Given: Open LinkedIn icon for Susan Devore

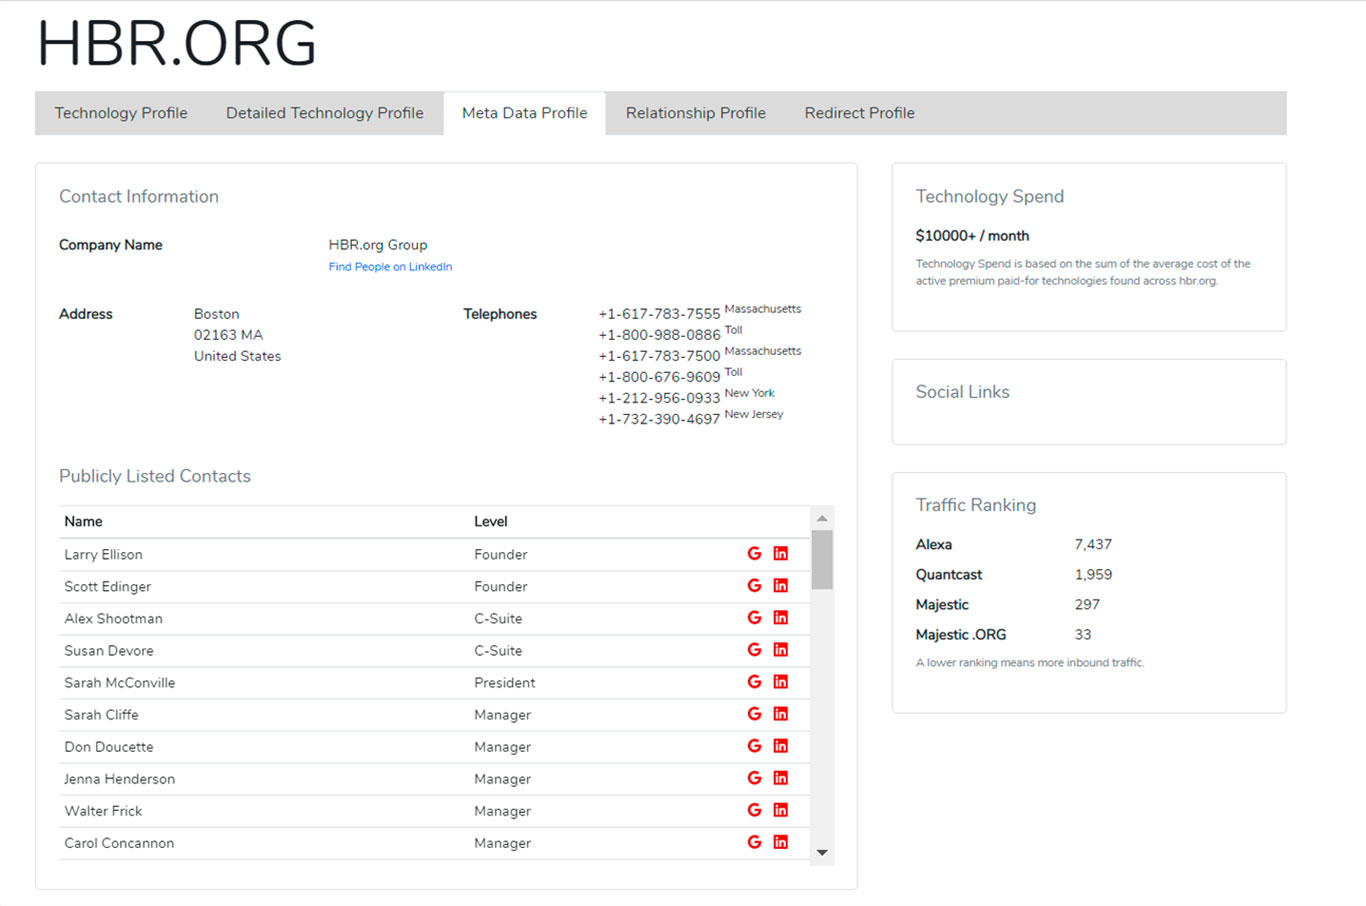Looking at the screenshot, I should 781,650.
